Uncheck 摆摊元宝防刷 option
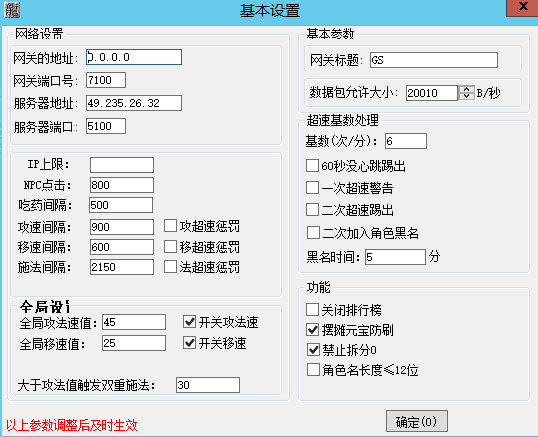 [312, 330]
